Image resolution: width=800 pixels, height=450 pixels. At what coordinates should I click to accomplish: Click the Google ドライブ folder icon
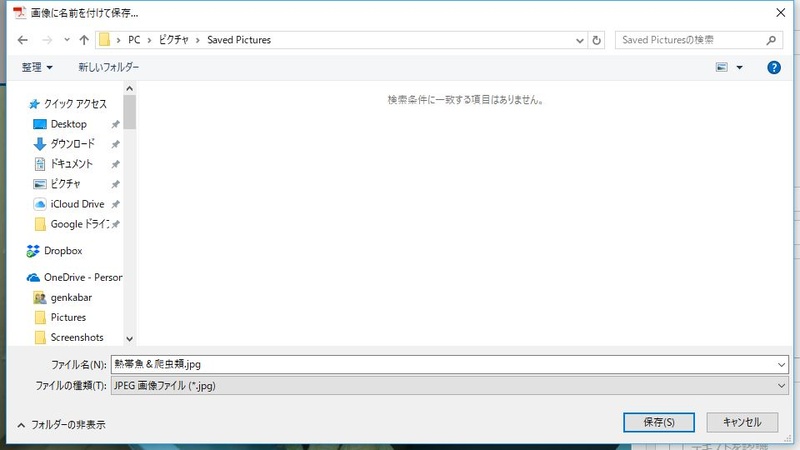40,224
